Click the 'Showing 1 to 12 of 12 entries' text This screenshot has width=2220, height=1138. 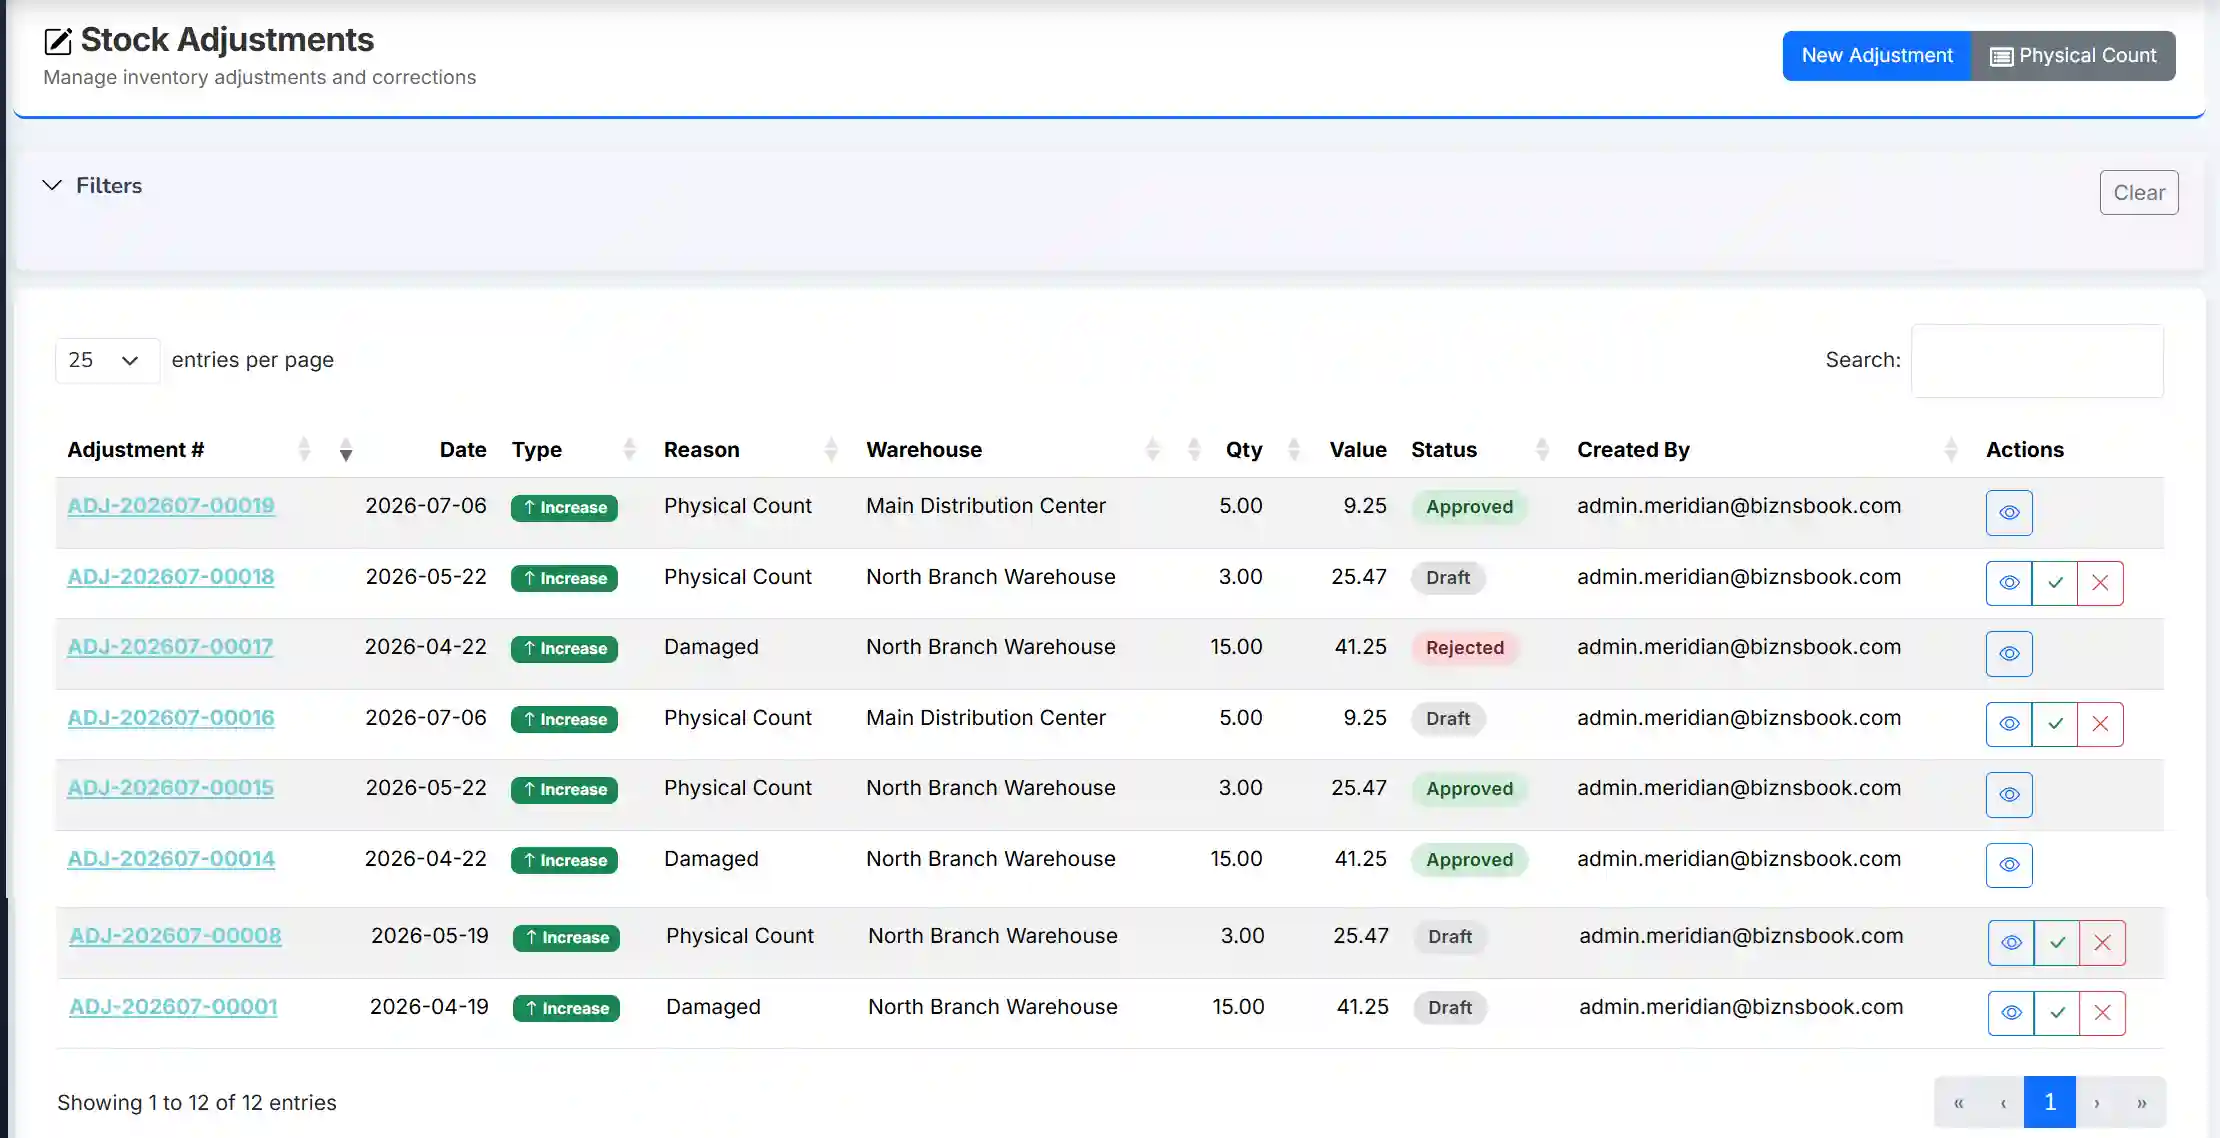(x=197, y=1103)
